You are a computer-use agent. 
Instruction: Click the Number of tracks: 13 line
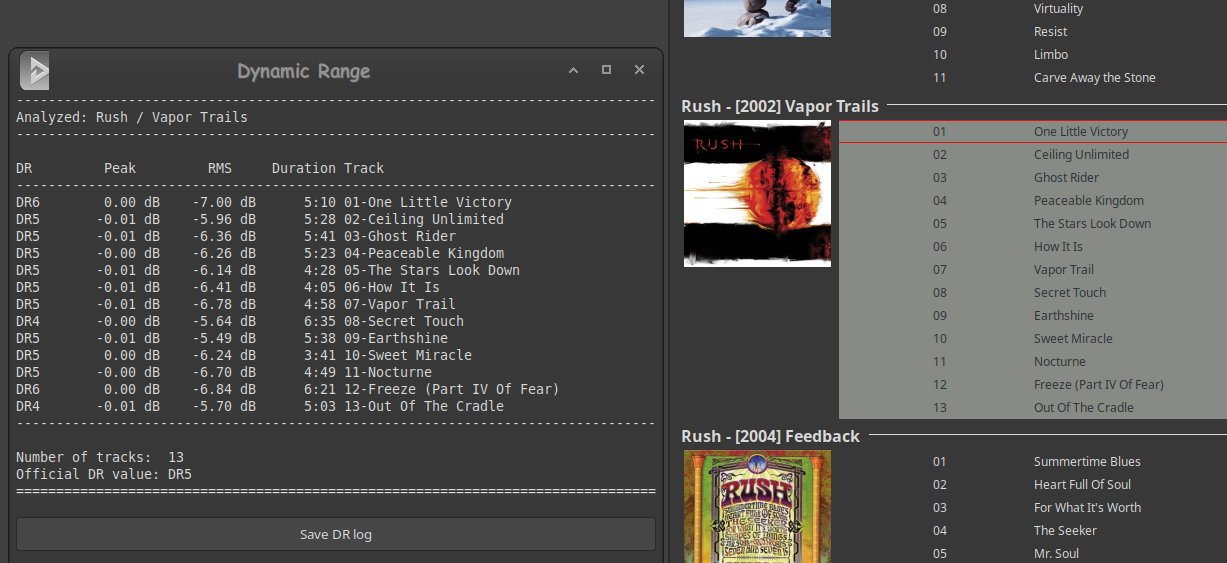pos(100,457)
